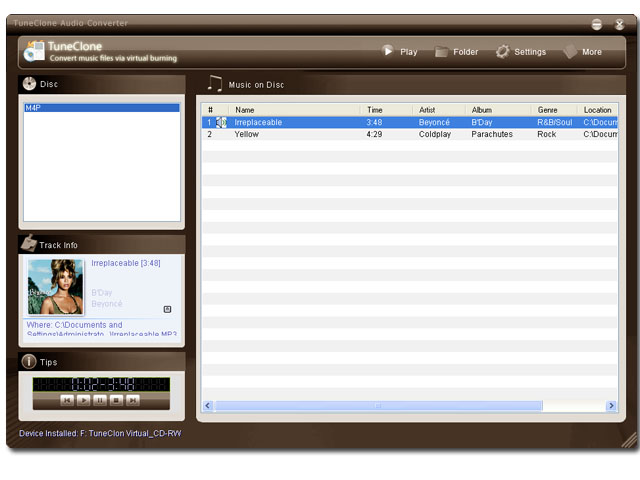Screen dimensions: 640x480
Task: Stop playback in the mini player
Action: (116, 400)
